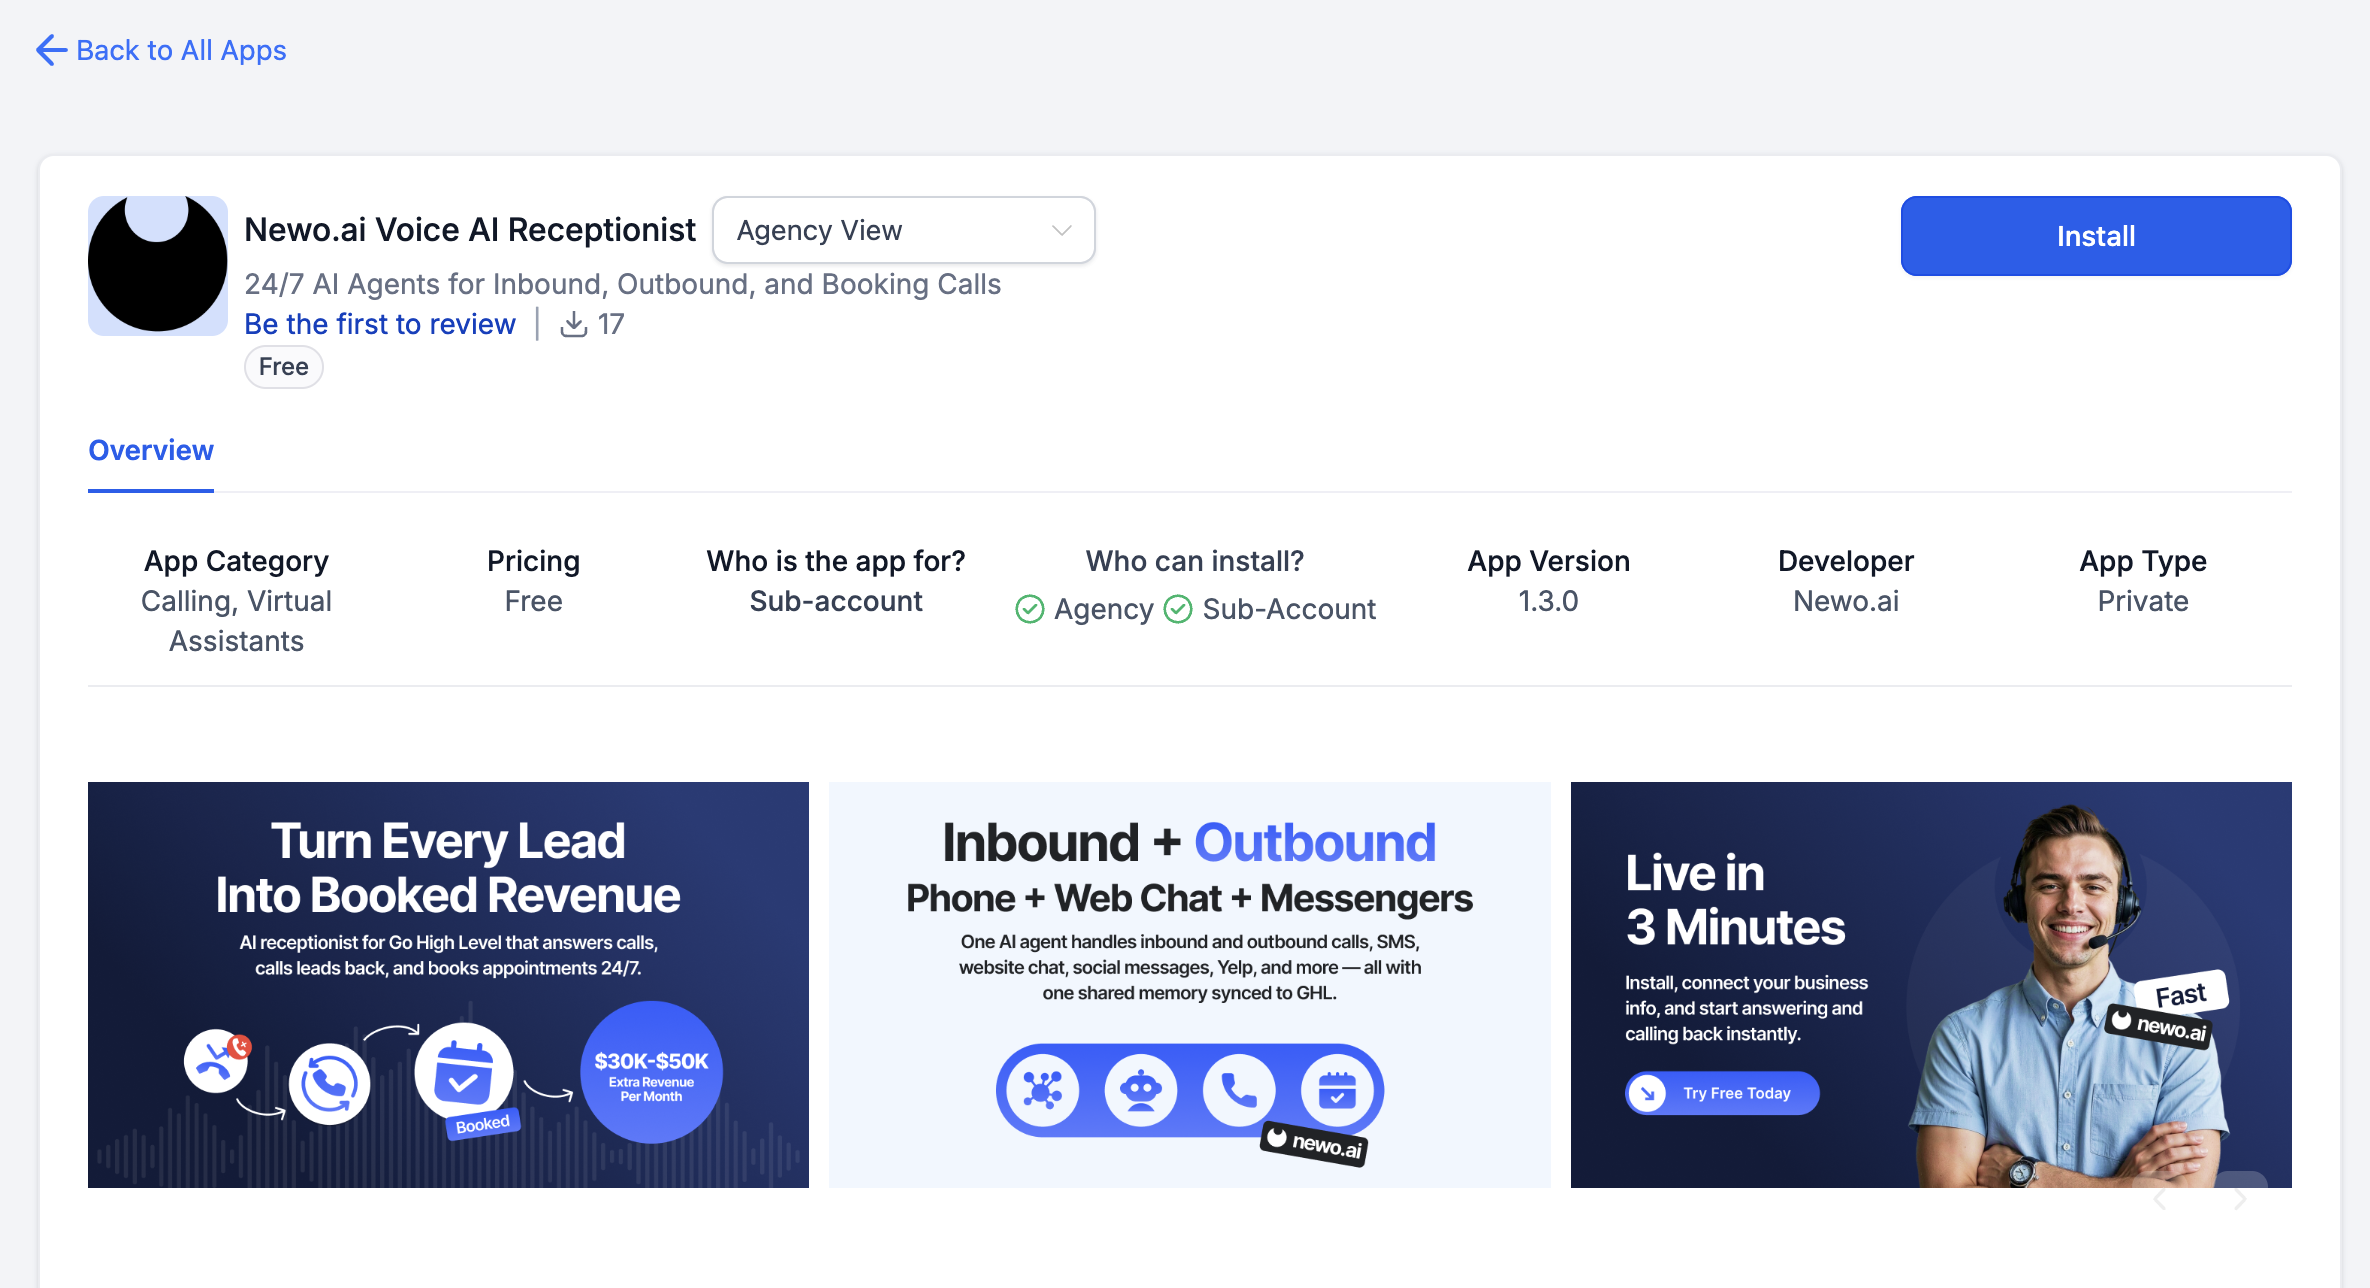The image size is (2370, 1288).
Task: Click the green check icon beside Agency
Action: [x=1030, y=609]
